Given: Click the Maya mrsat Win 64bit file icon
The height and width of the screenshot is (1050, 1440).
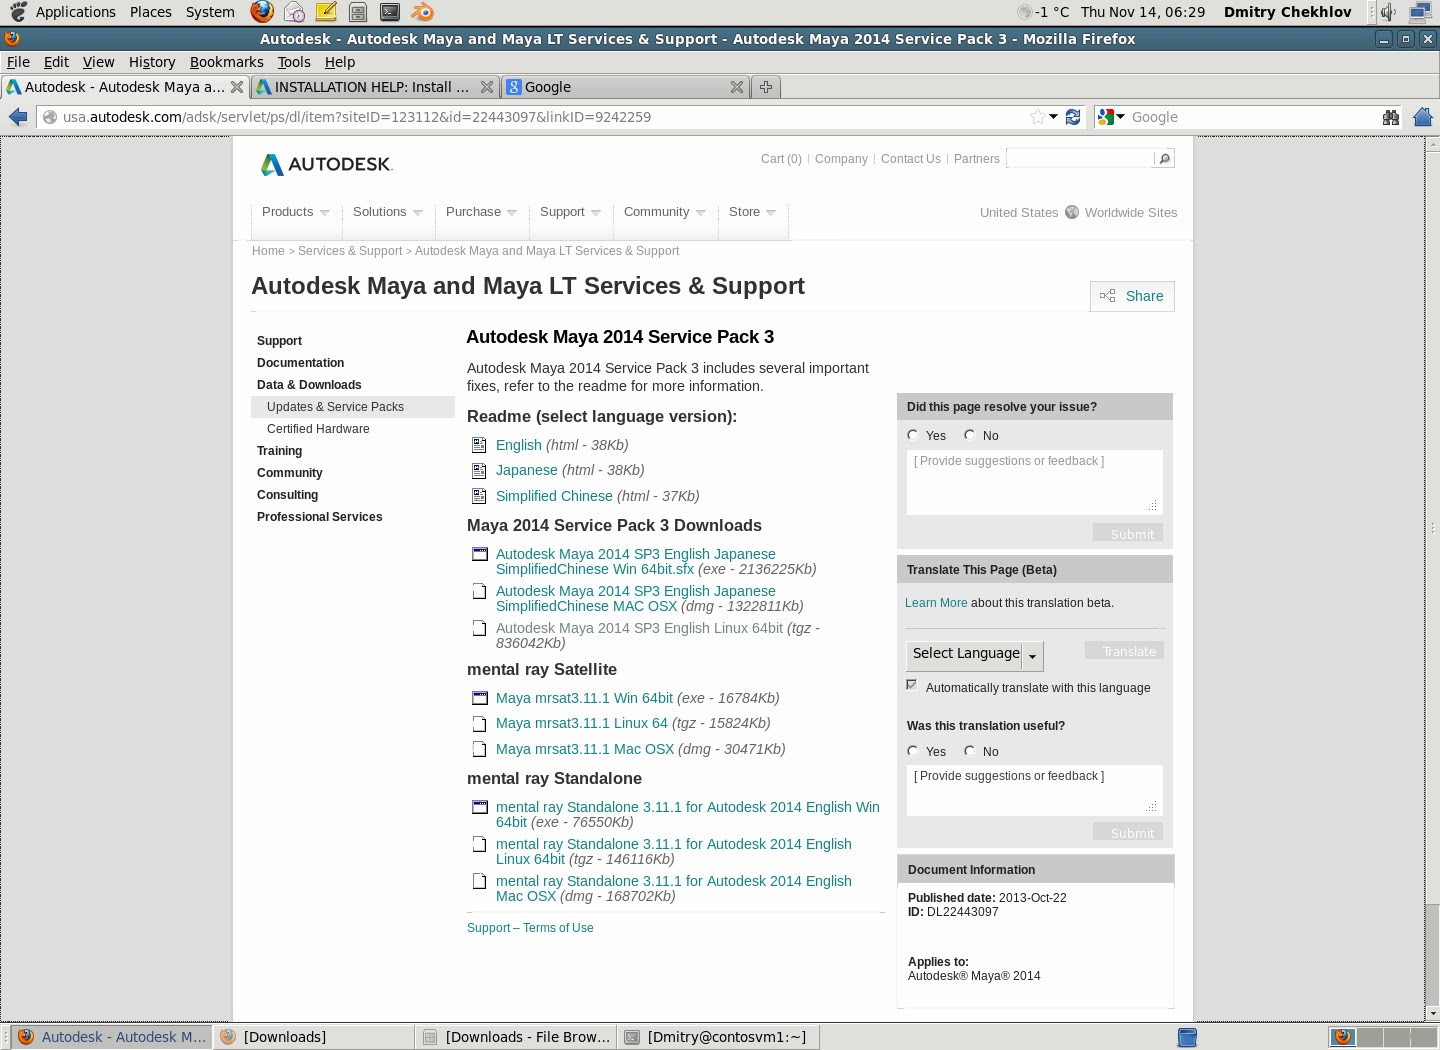Looking at the screenshot, I should click(x=479, y=698).
